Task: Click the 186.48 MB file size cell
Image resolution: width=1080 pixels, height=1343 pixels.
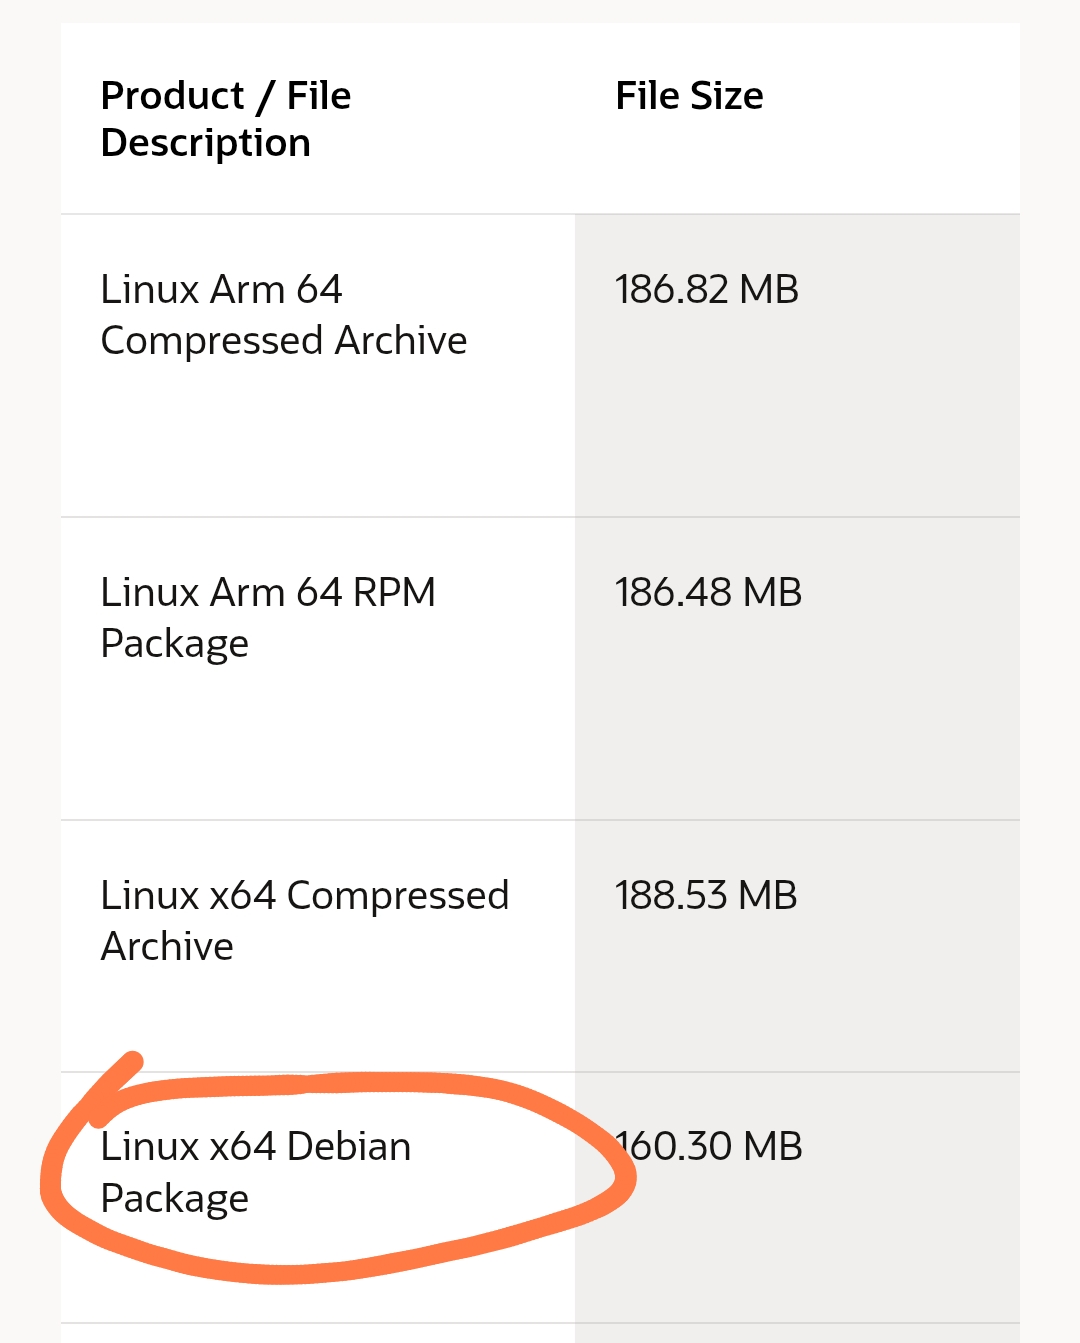Action: click(x=708, y=593)
